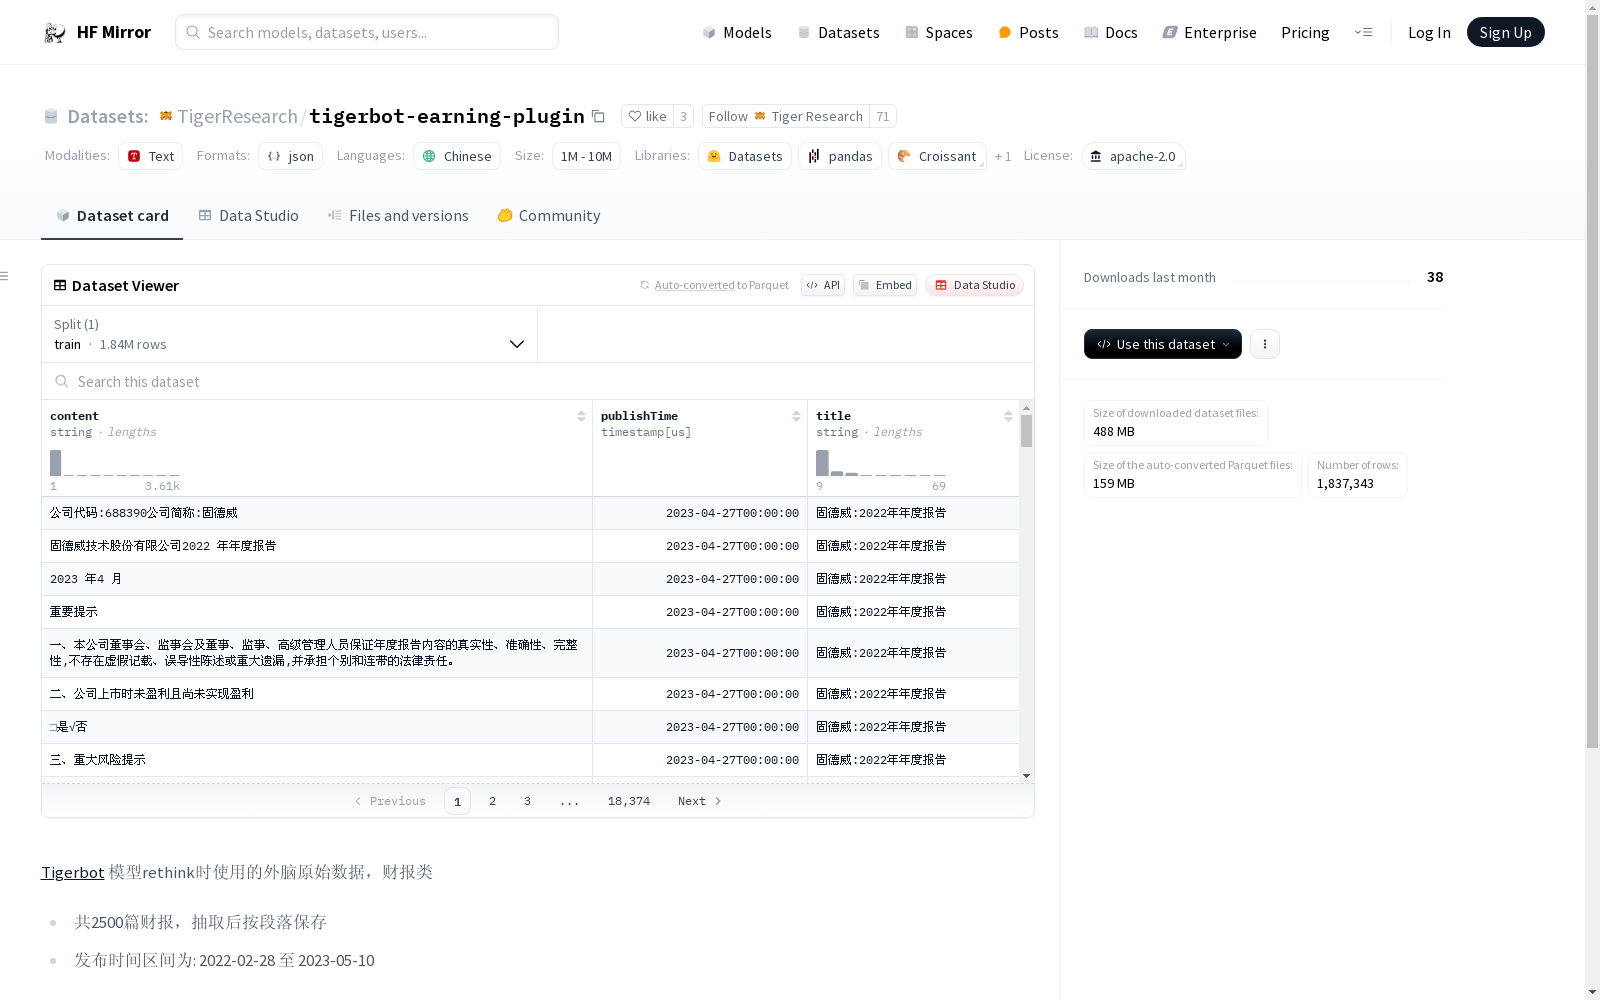Open the Pricing page
The width and height of the screenshot is (1600, 1000).
(1305, 32)
